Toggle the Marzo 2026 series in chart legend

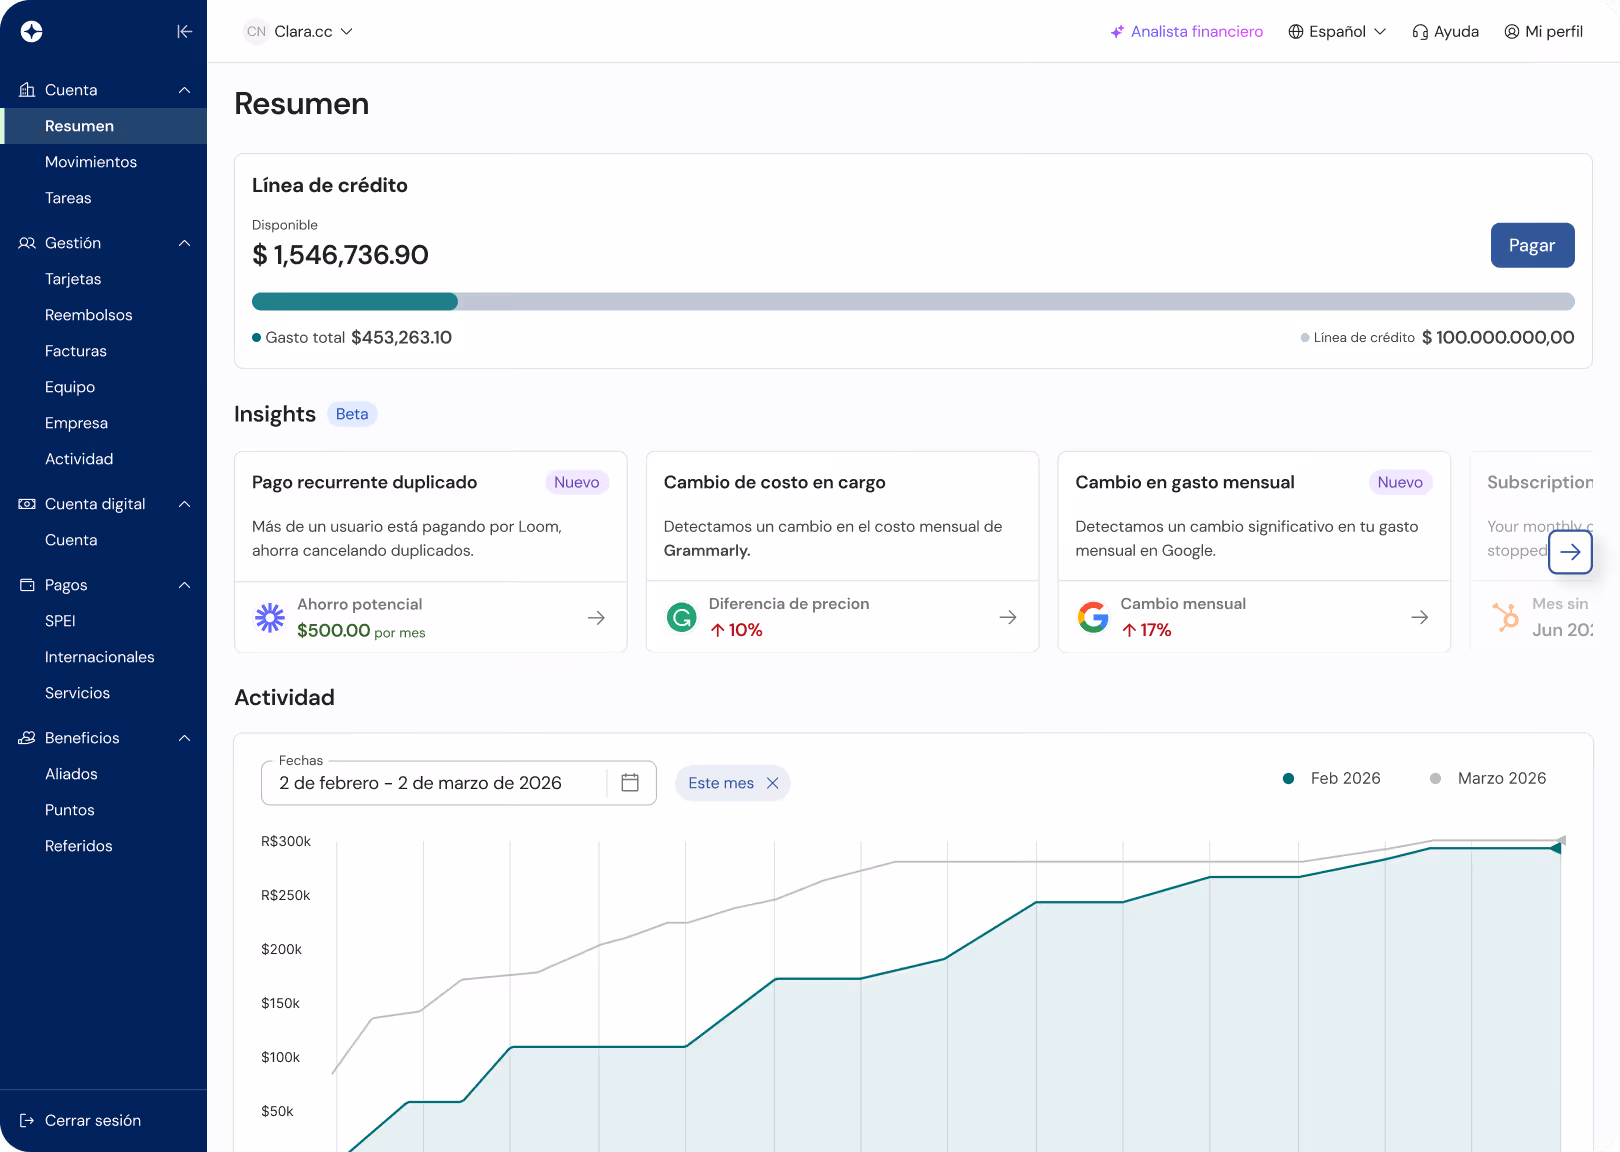coord(1488,778)
